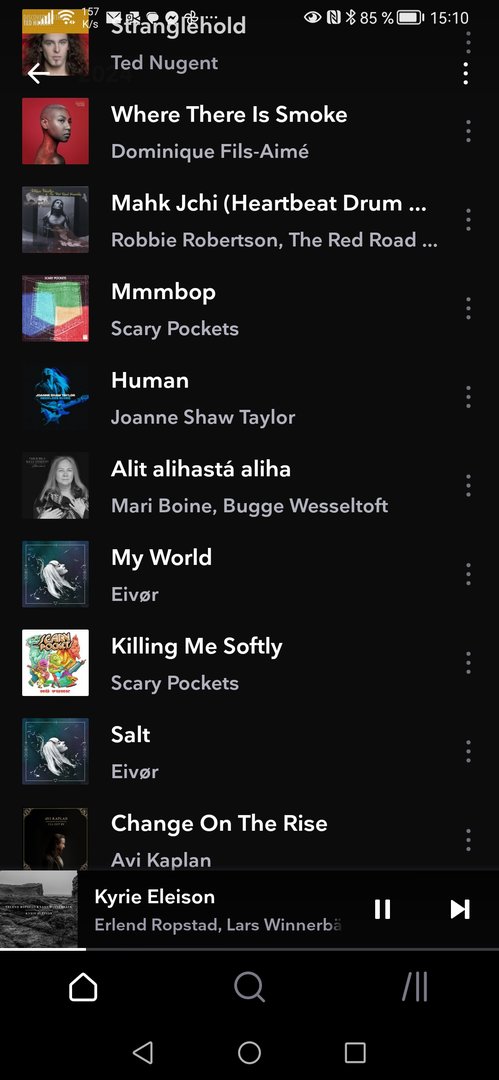Open options for Where There Is Smoke

(x=468, y=131)
